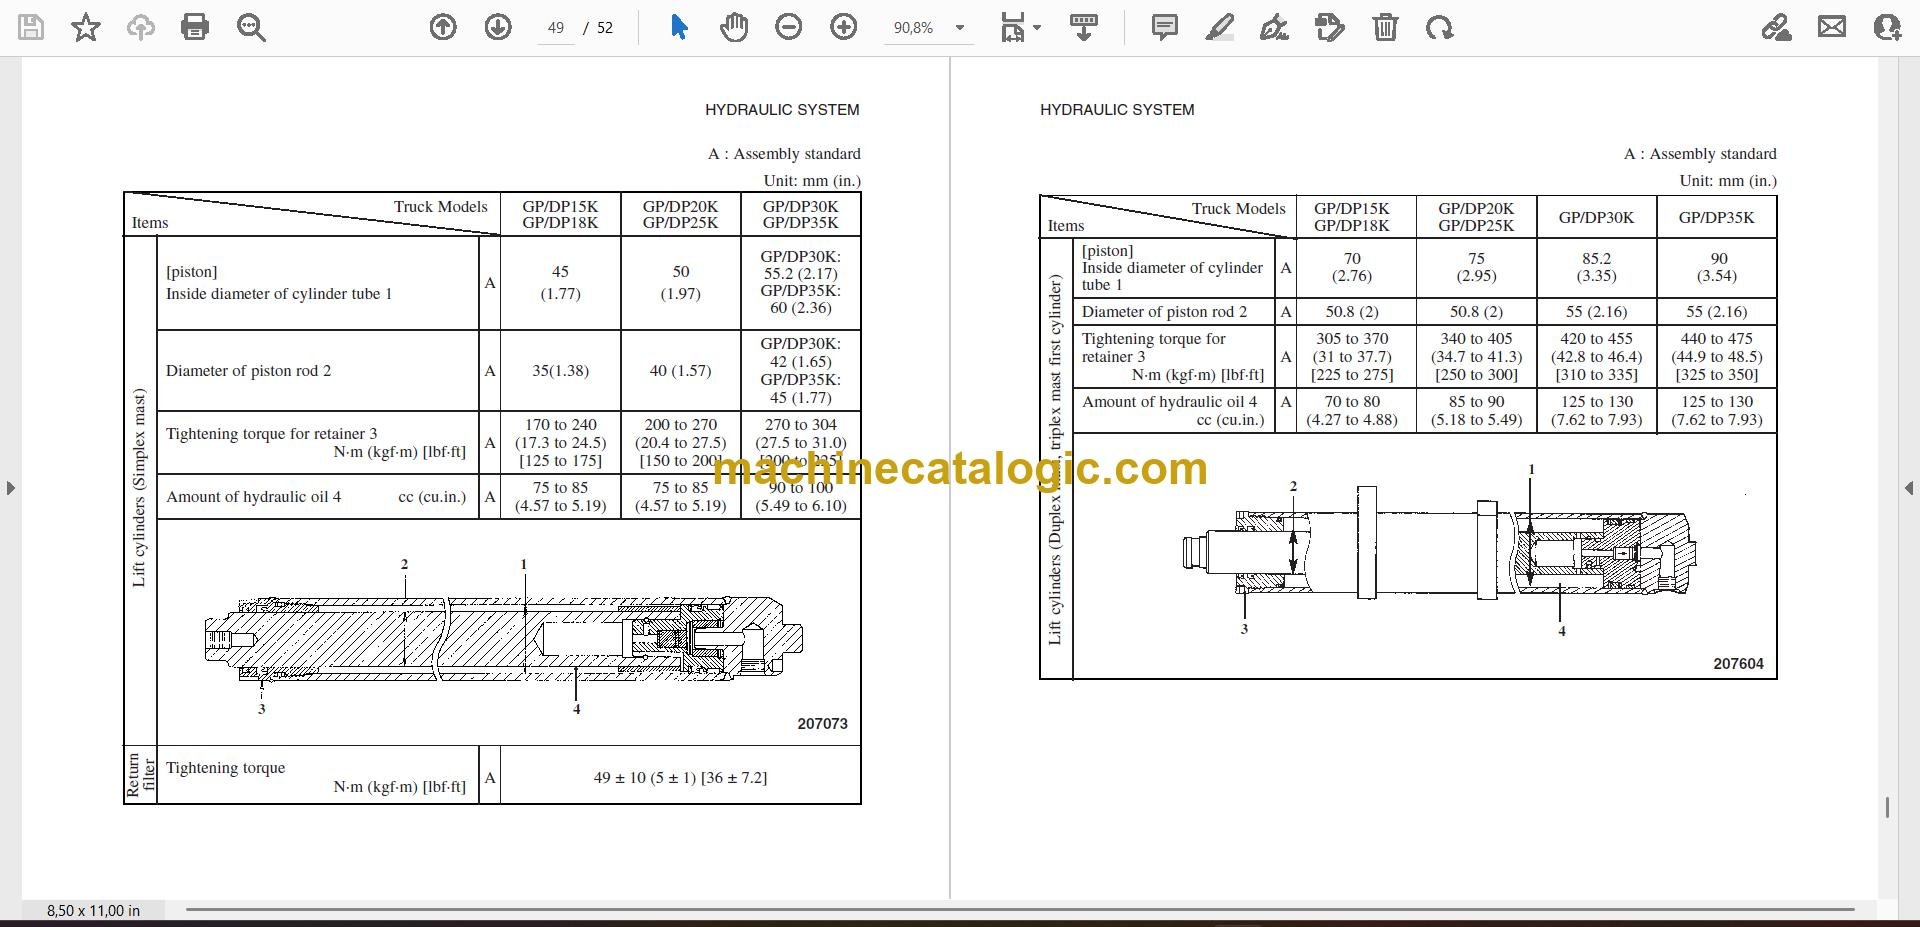Click figure number 207604
This screenshot has height=927, width=1920.
[1738, 664]
